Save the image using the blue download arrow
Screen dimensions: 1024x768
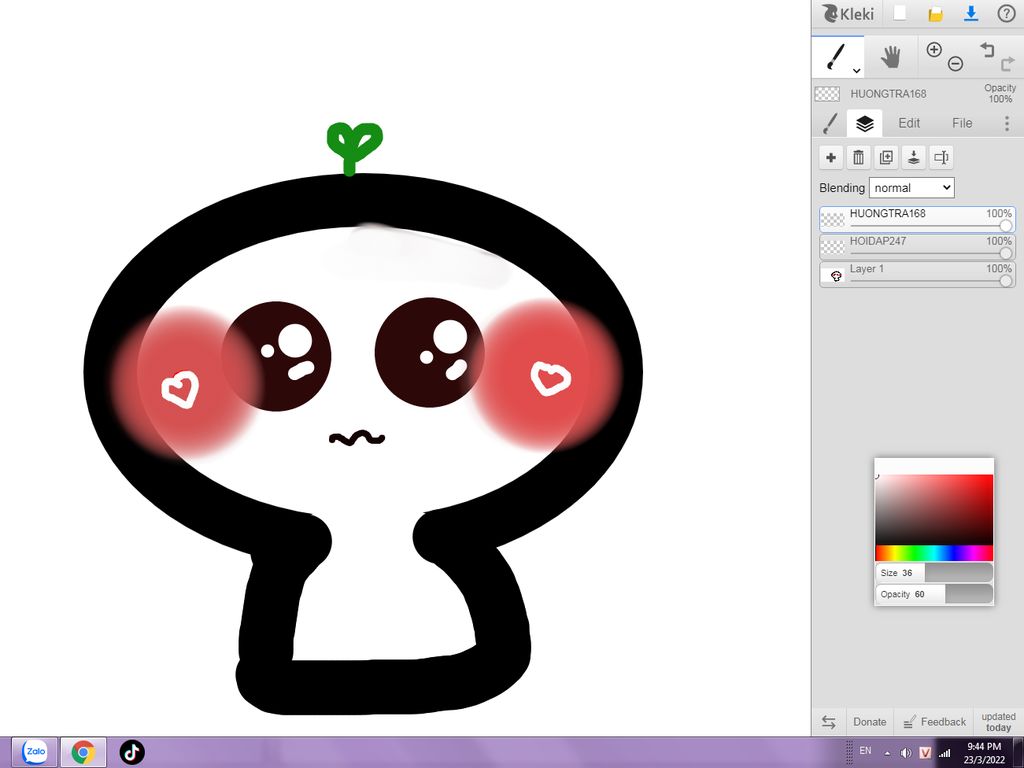pyautogui.click(x=971, y=14)
